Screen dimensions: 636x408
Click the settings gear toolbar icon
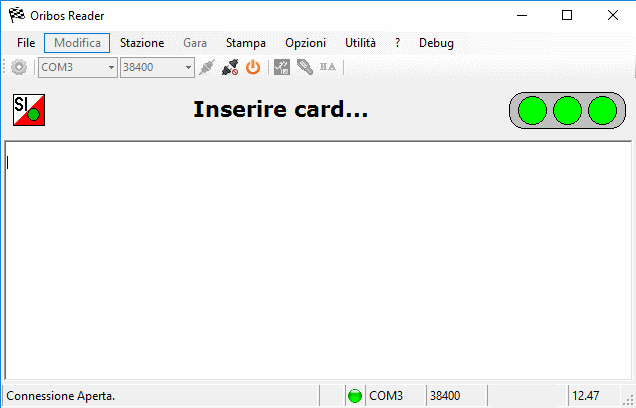pyautogui.click(x=19, y=67)
